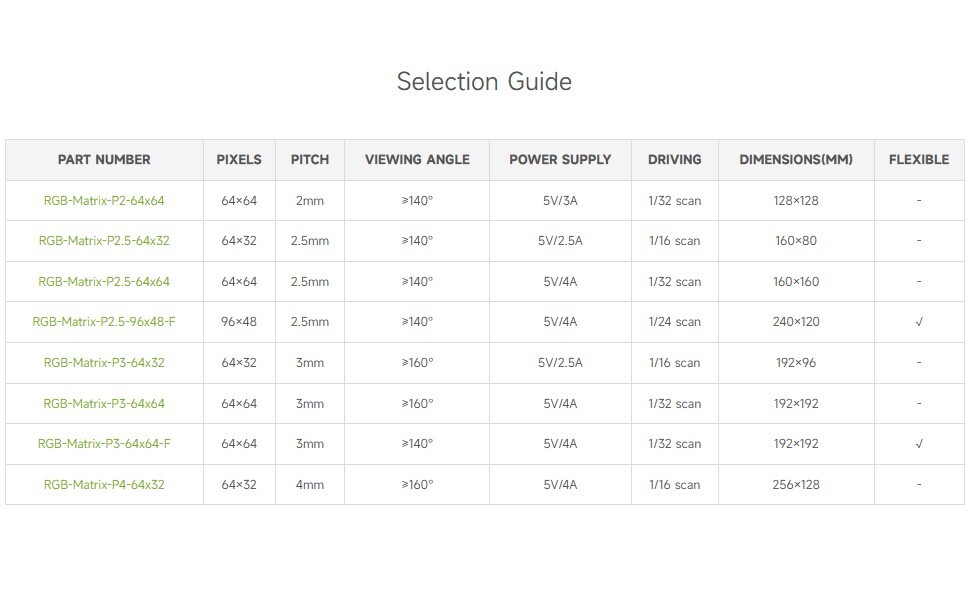
Task: Select the VIEWING ANGLE column header
Action: 417,160
